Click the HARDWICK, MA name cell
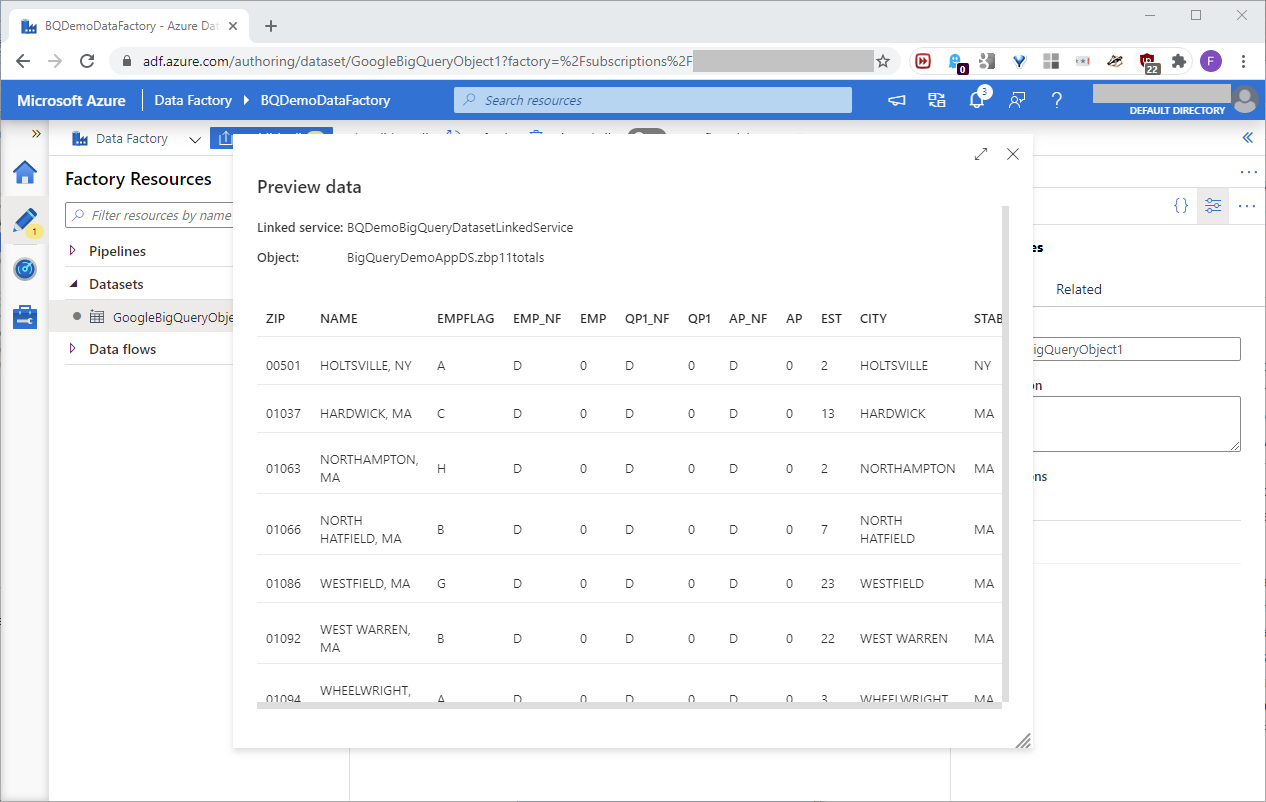The width and height of the screenshot is (1266, 802). (366, 414)
